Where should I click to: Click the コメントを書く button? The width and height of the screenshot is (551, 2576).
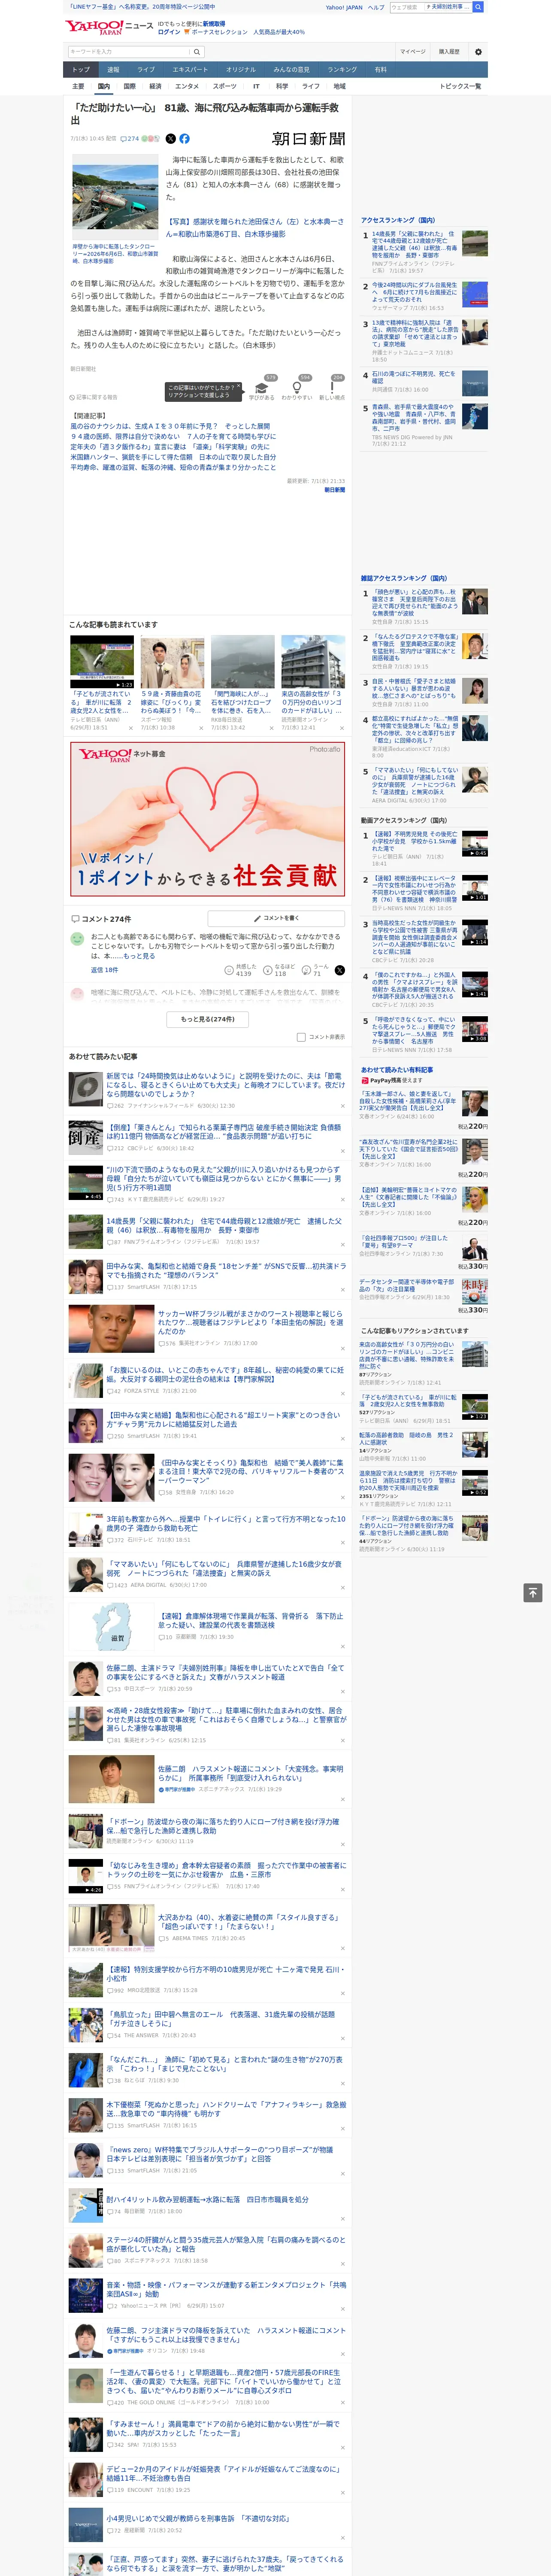pyautogui.click(x=276, y=917)
